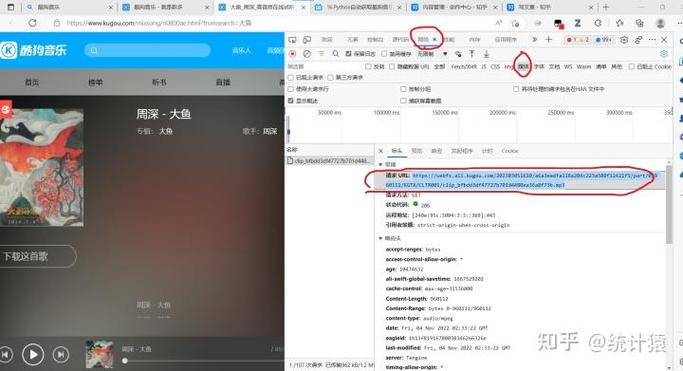This screenshot has height=371, width=683.
Task: Close the request details pane
Action: pos(381,151)
